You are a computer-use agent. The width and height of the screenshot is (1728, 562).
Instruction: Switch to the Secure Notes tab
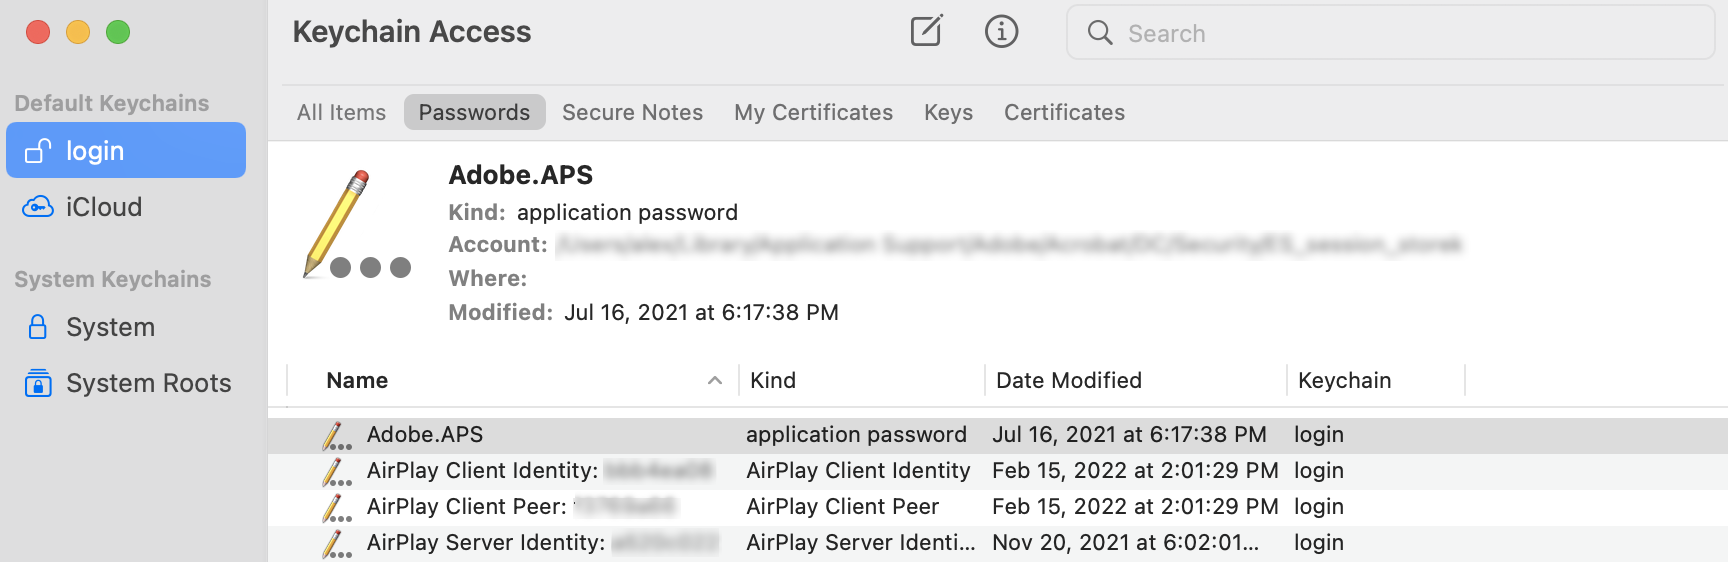click(632, 112)
